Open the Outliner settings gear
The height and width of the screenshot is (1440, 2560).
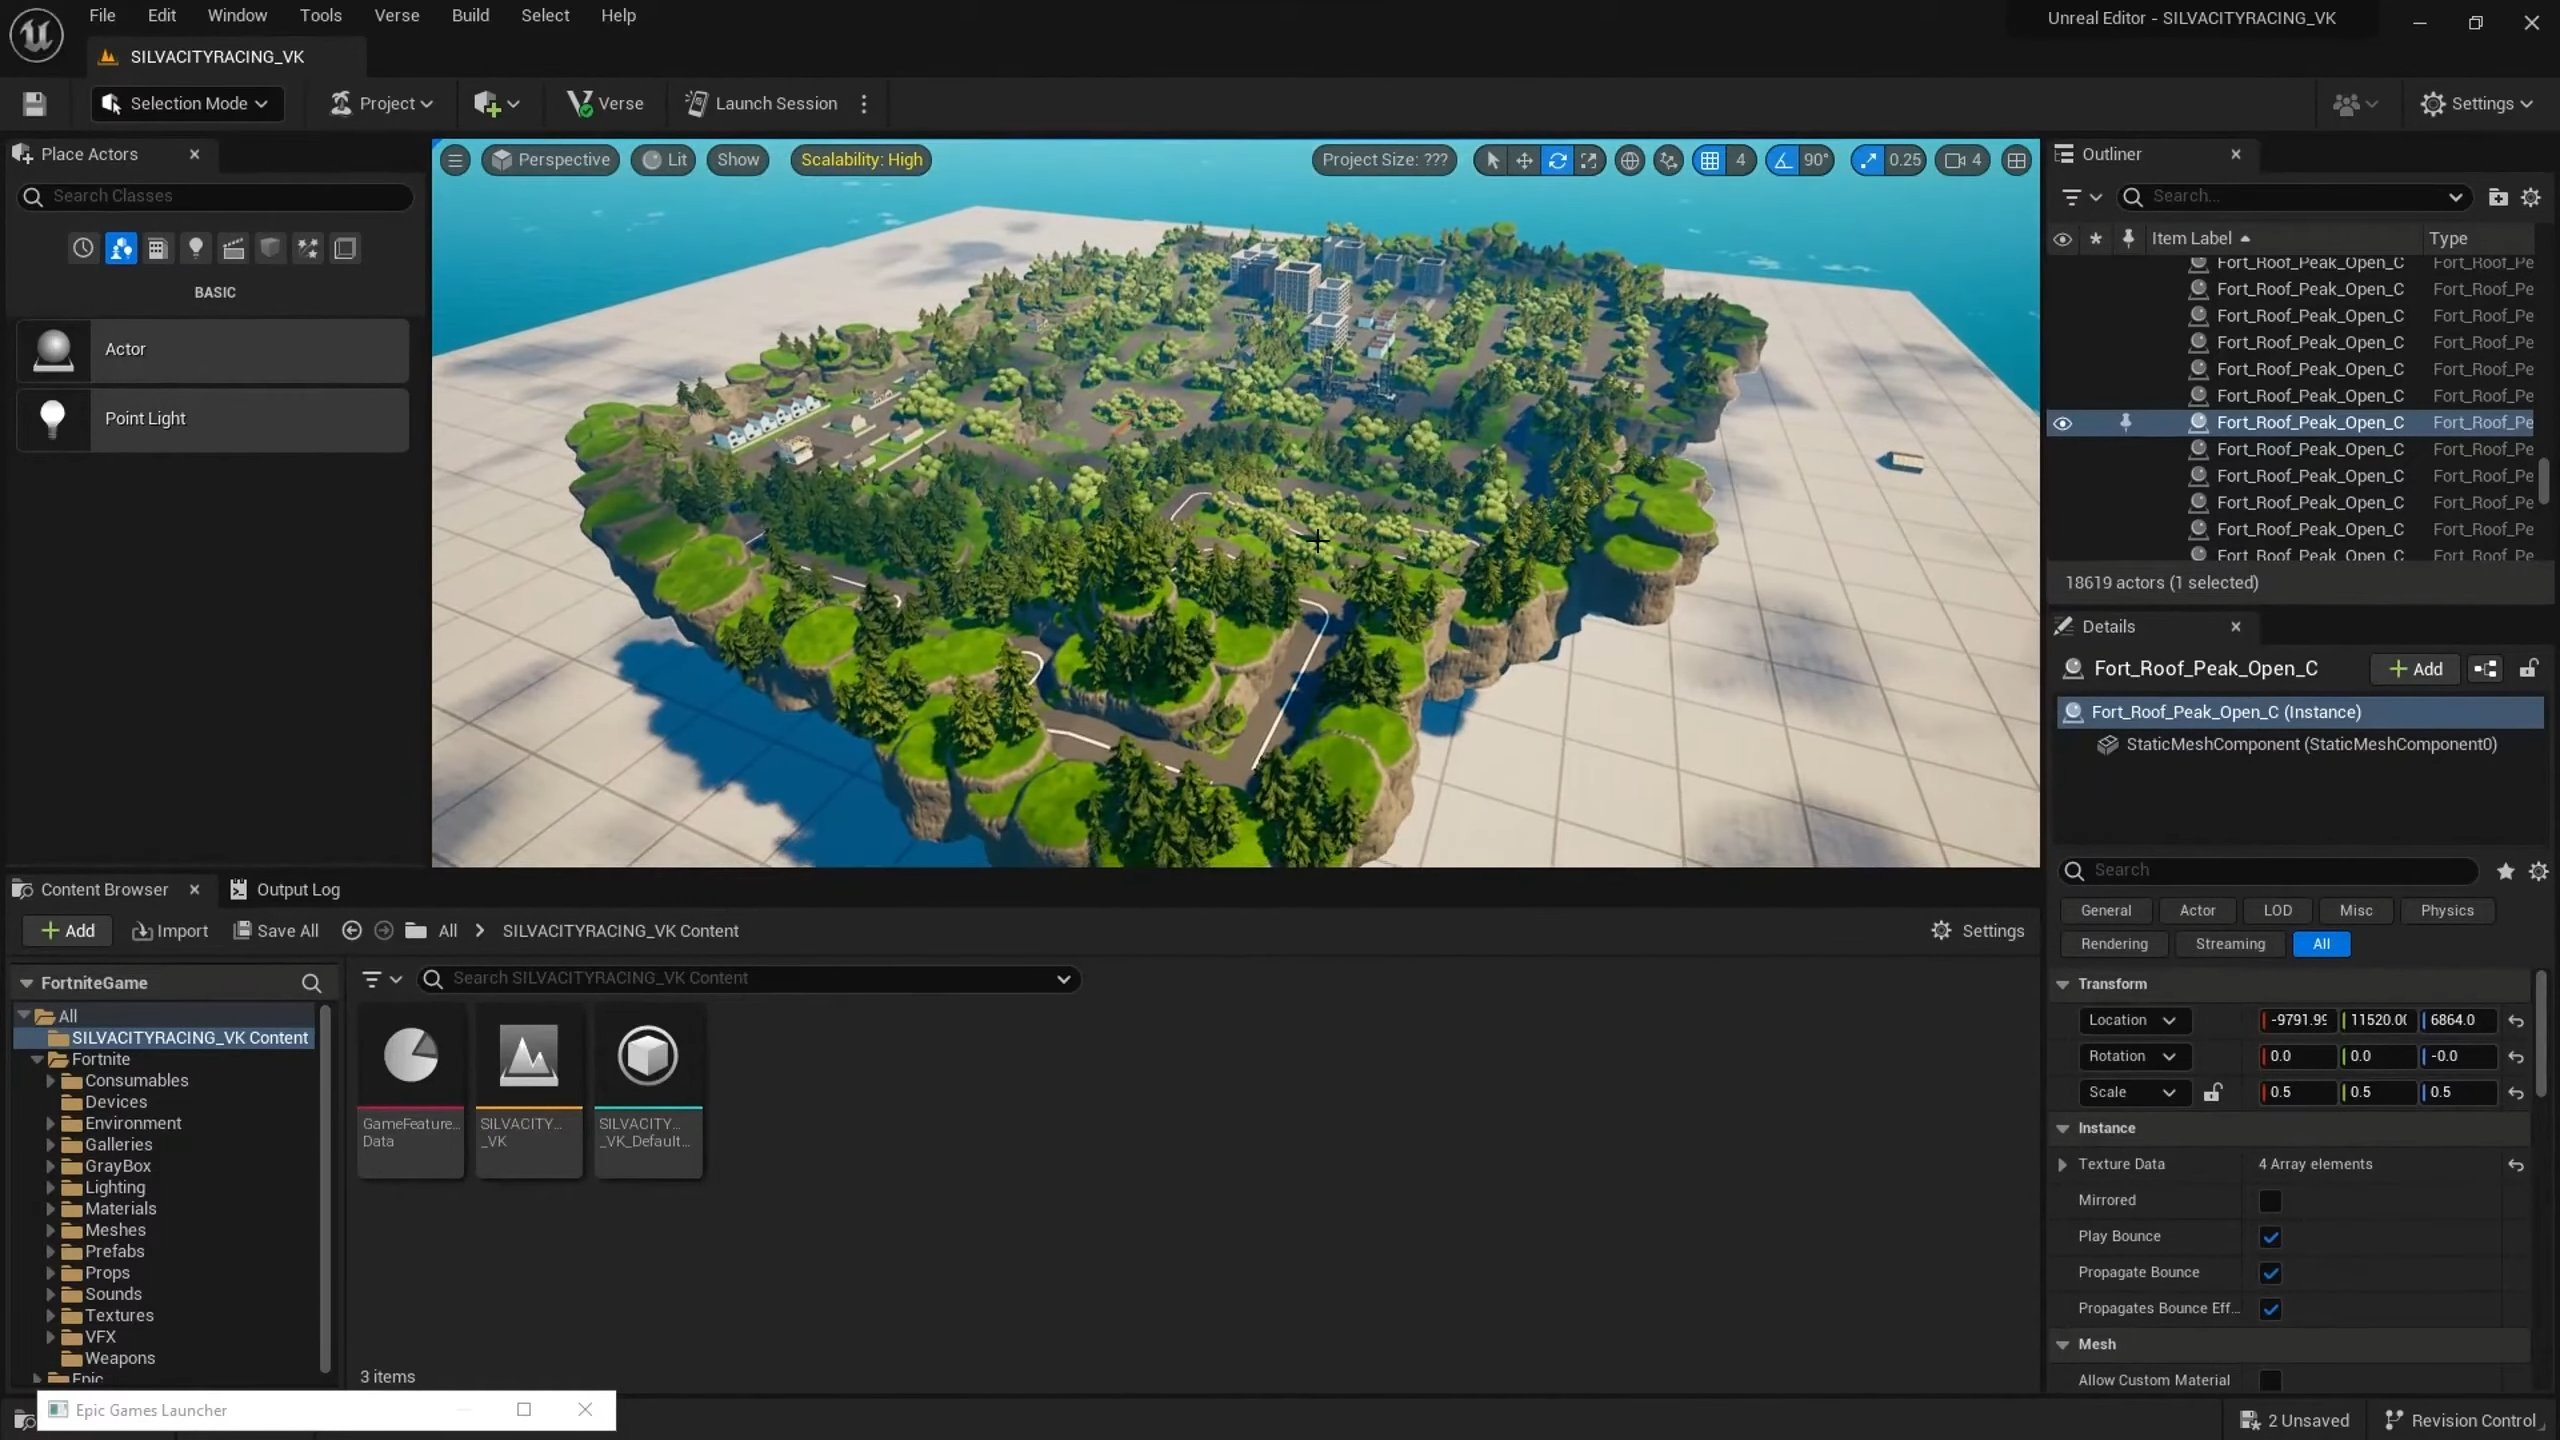click(2531, 197)
